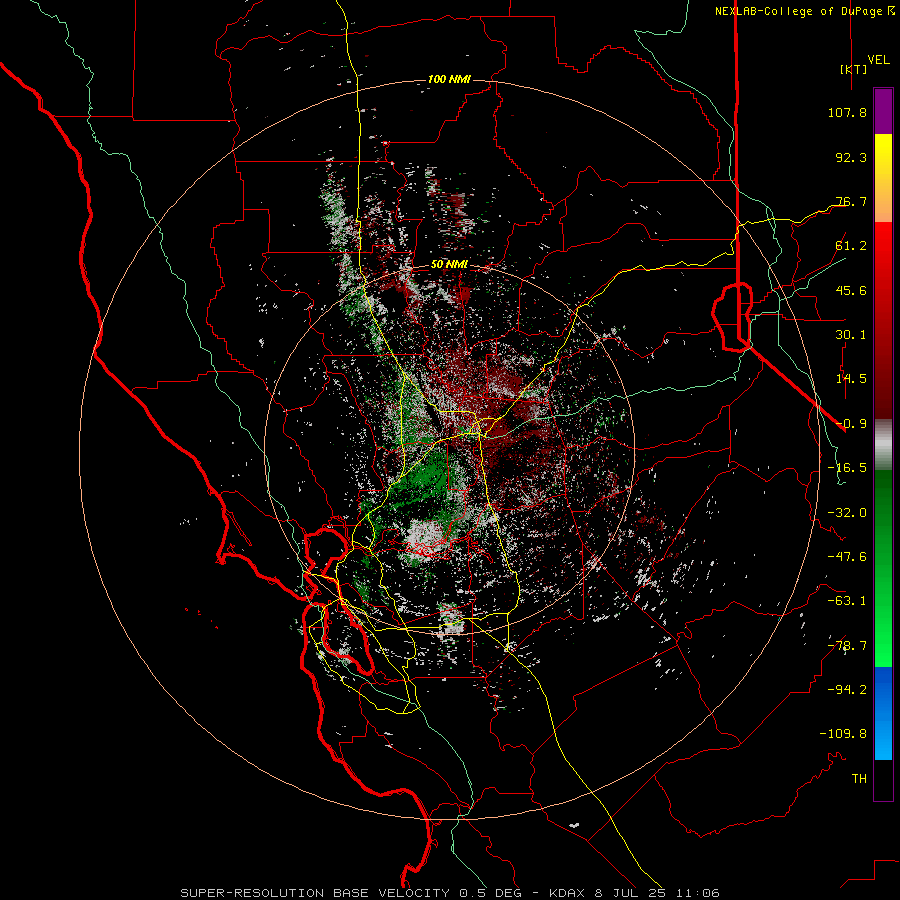The height and width of the screenshot is (900, 900).
Task: Click the 30.1 velocity scale value
Action: click(x=851, y=335)
